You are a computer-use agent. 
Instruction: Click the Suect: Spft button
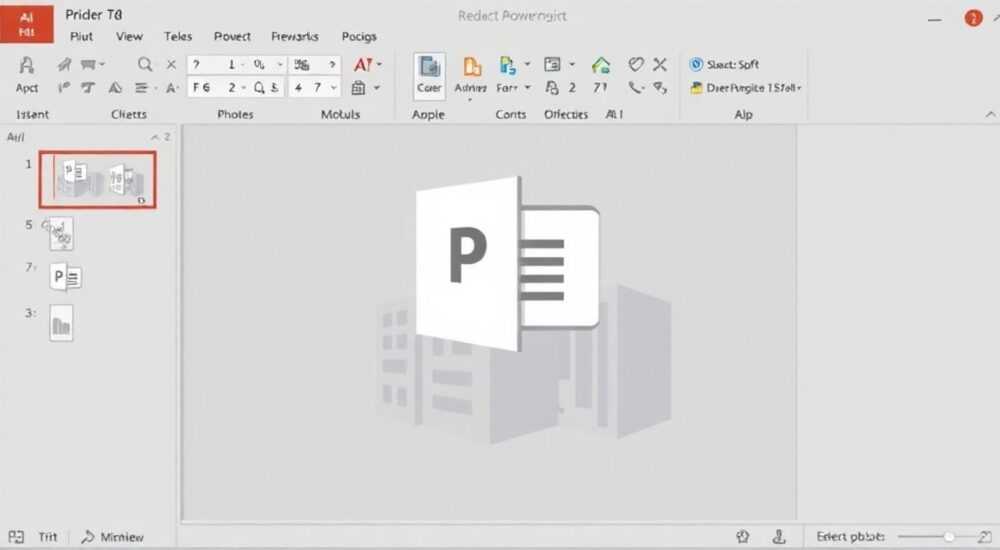pos(724,64)
